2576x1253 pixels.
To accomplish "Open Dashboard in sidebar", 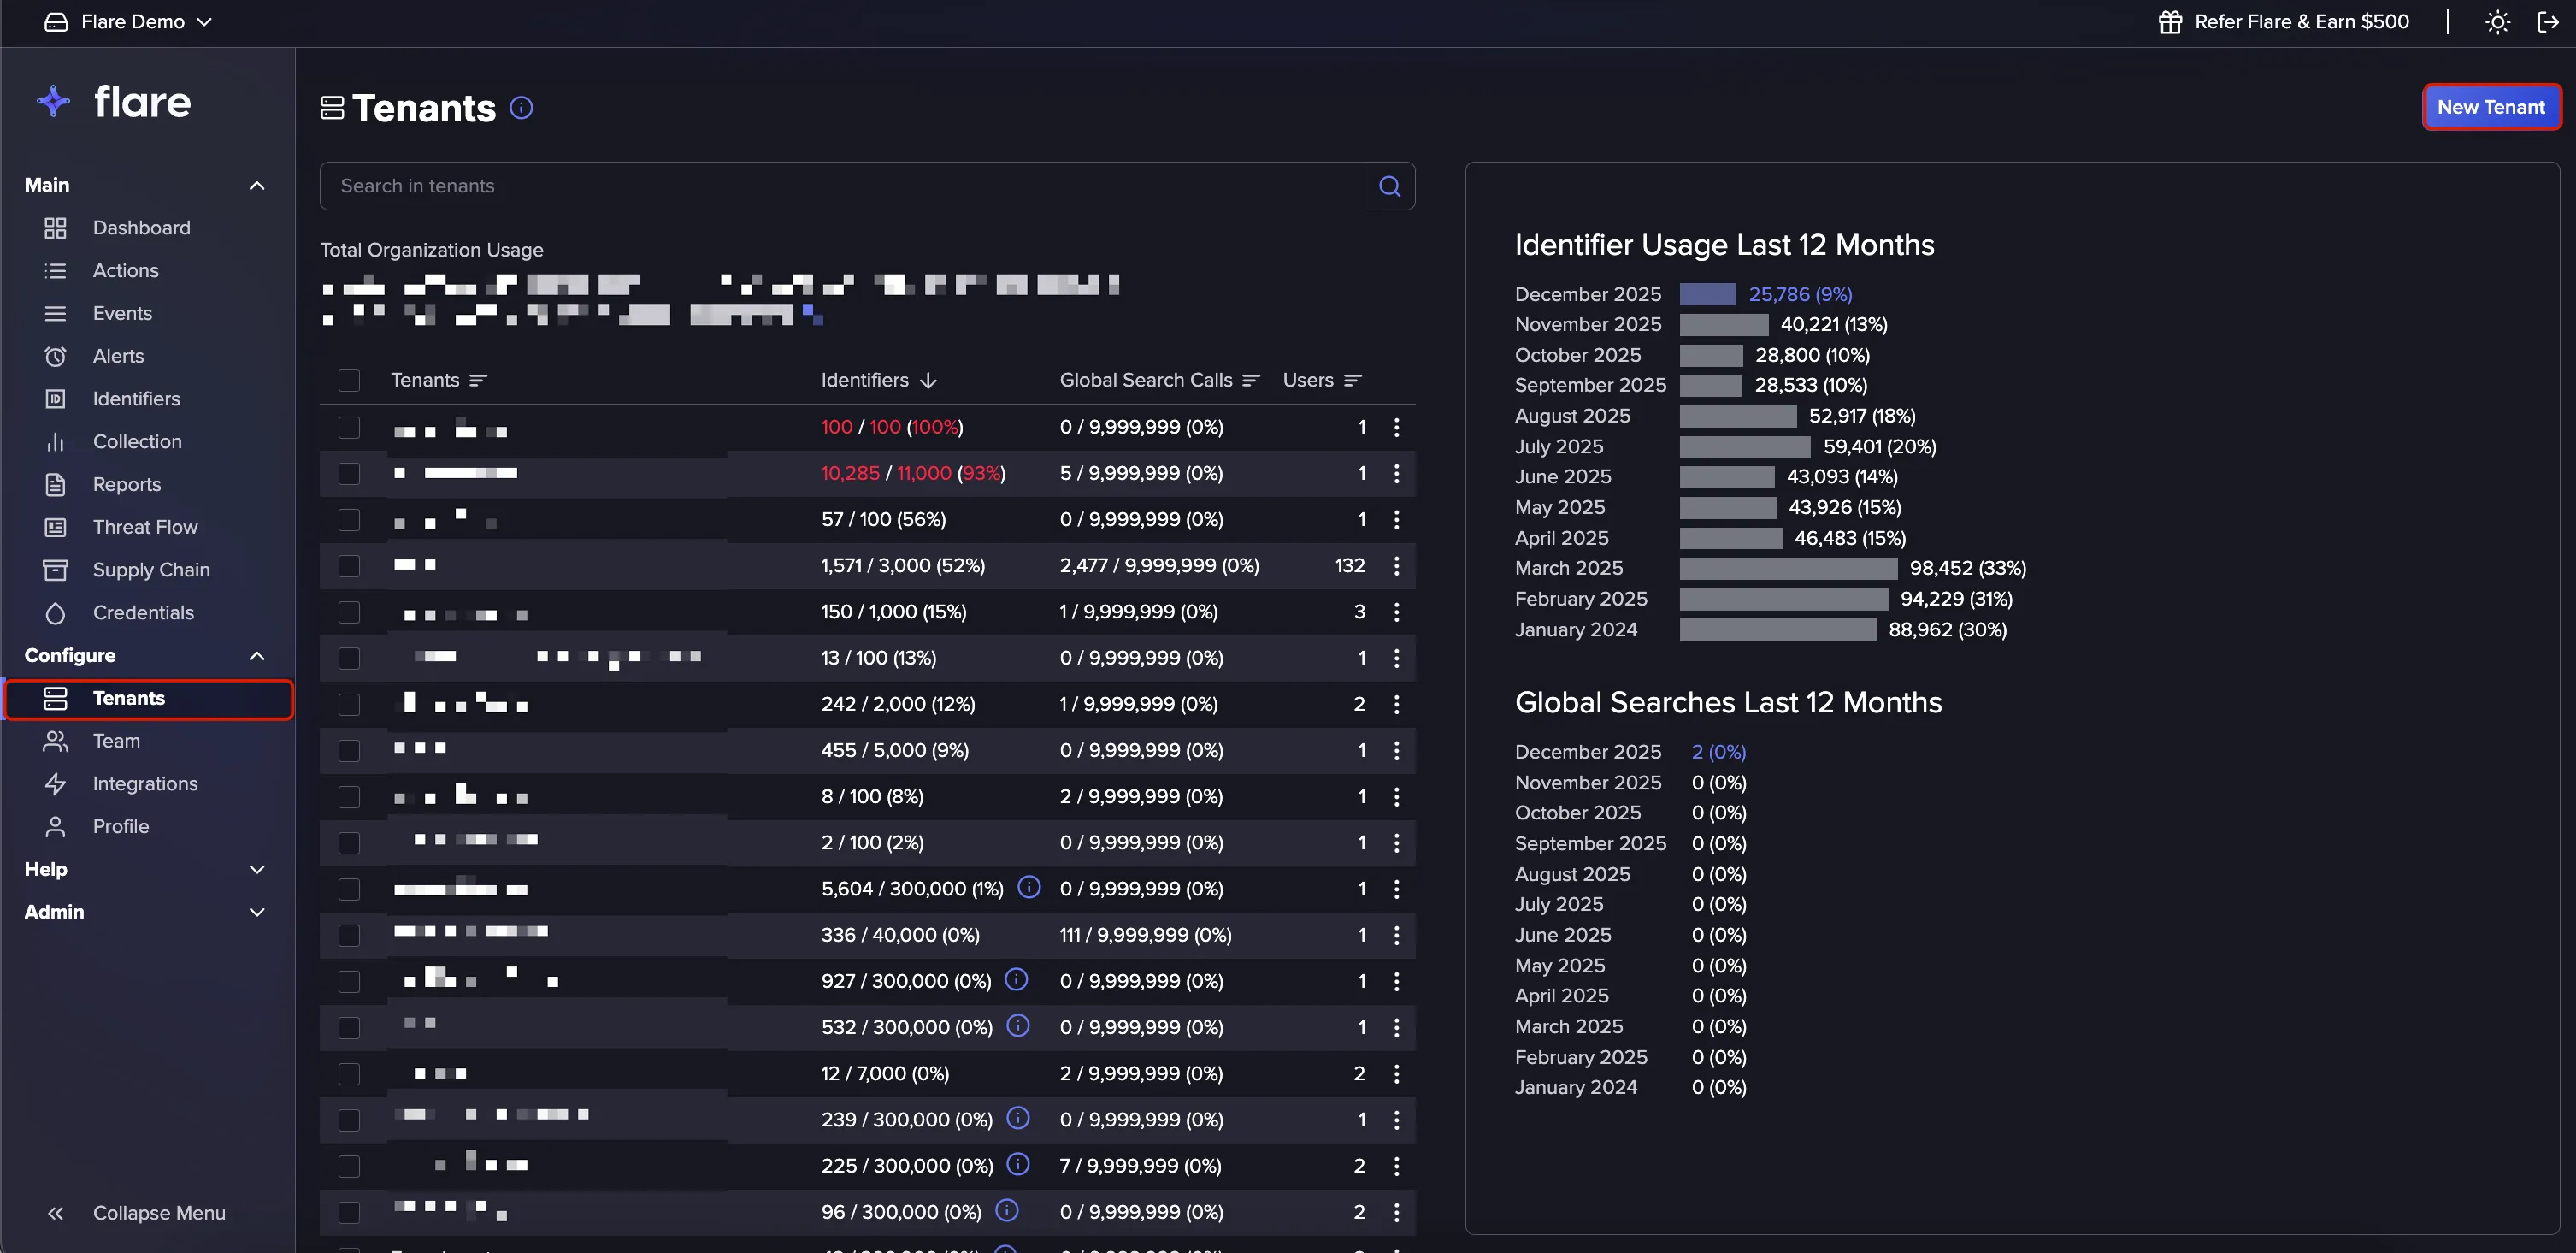I will click(x=141, y=228).
